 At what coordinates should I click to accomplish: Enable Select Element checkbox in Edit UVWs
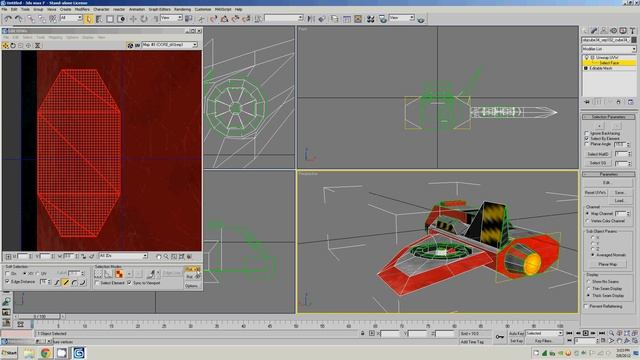pyautogui.click(x=97, y=282)
